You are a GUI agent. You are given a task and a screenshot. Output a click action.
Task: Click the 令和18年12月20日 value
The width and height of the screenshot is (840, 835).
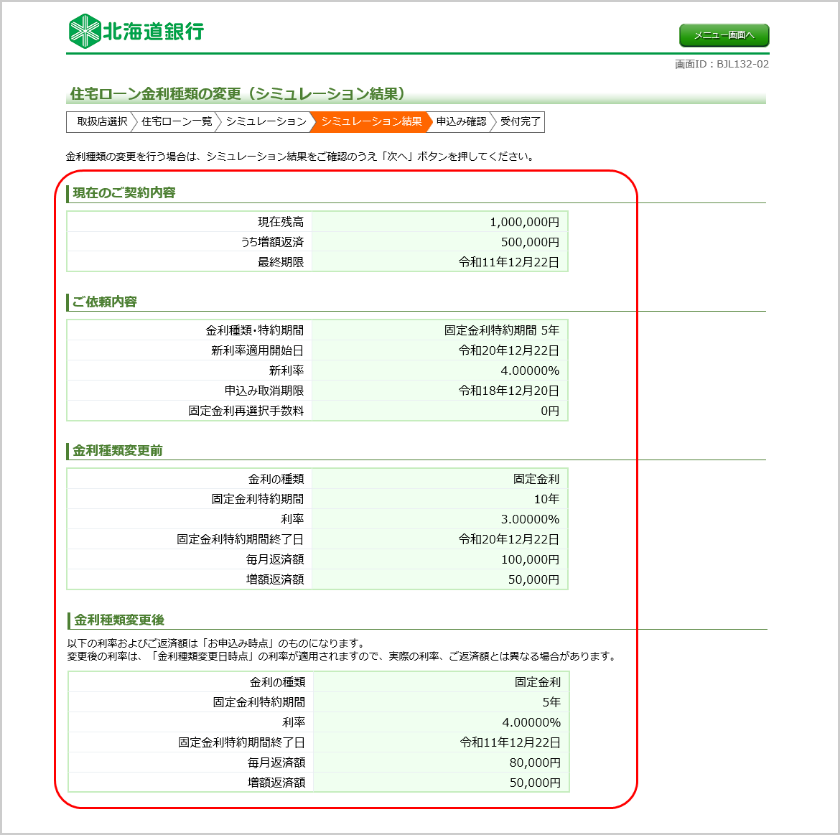(x=509, y=390)
